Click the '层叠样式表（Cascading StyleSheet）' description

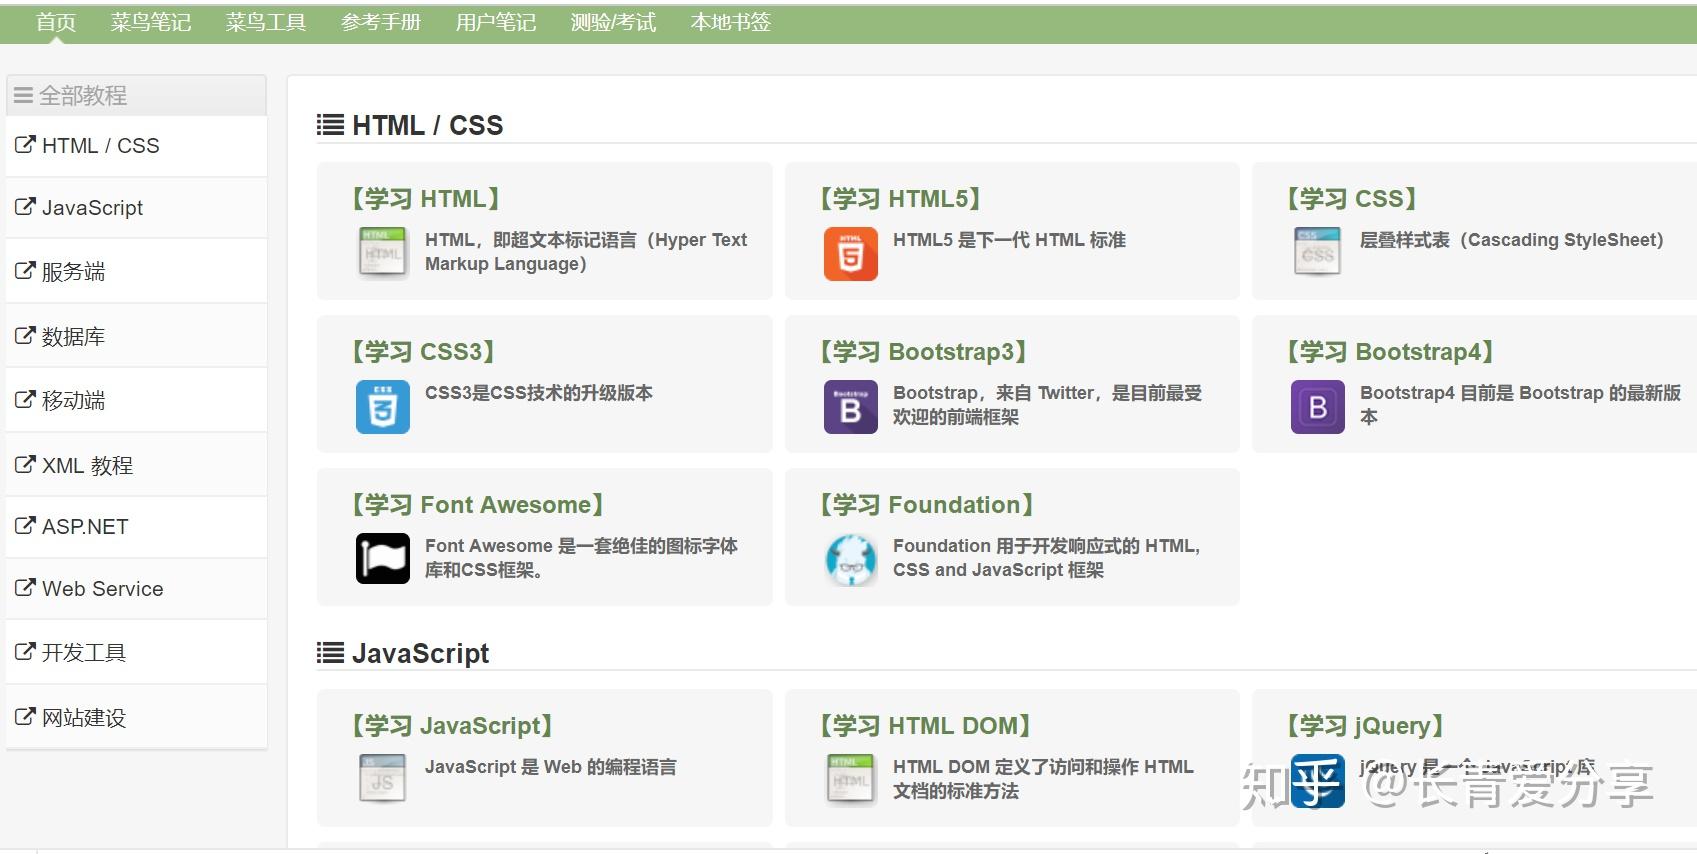1512,240
